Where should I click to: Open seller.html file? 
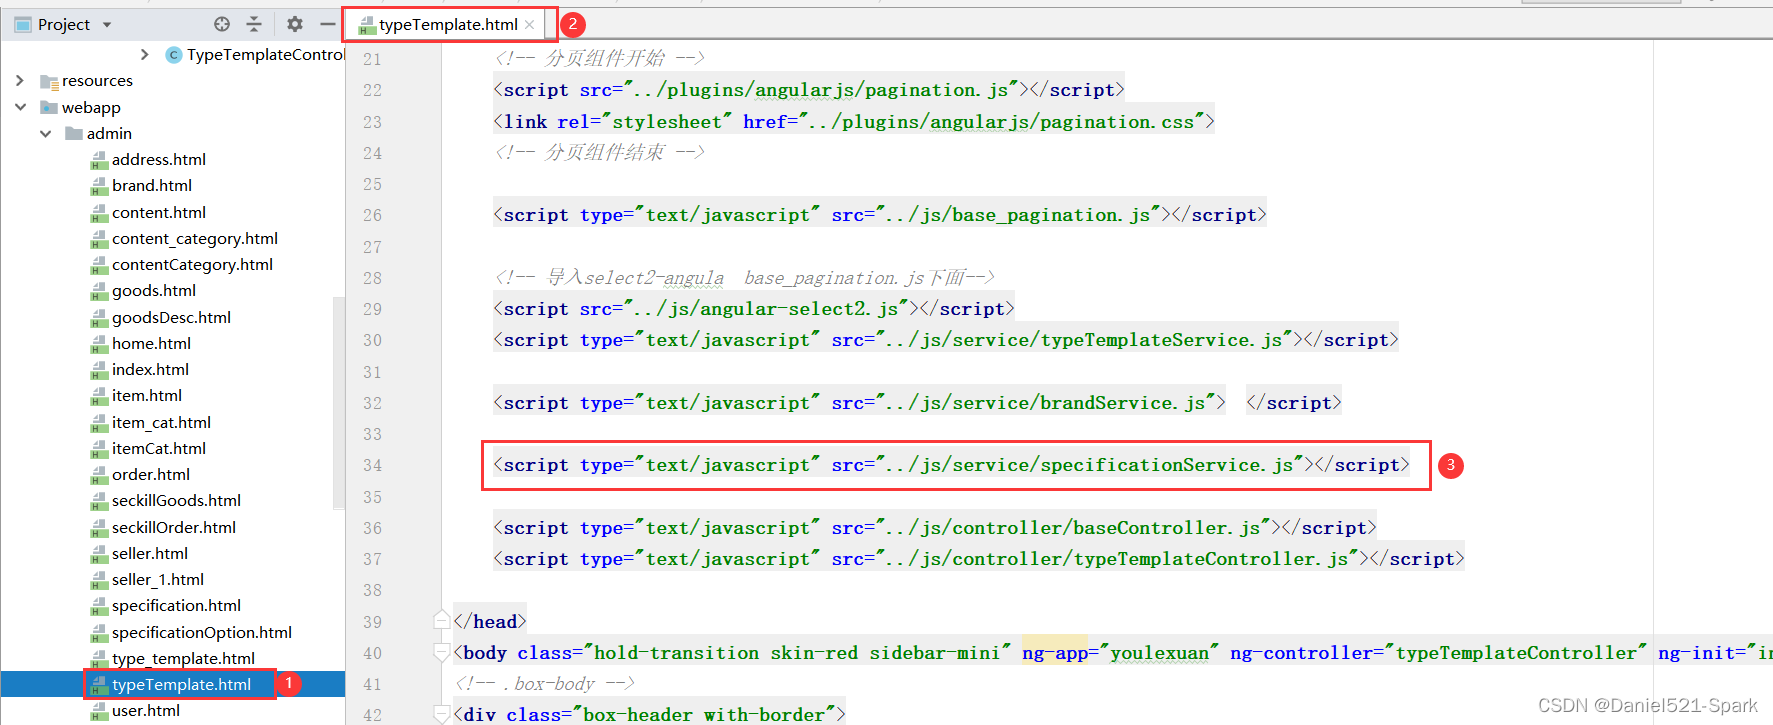click(x=150, y=553)
